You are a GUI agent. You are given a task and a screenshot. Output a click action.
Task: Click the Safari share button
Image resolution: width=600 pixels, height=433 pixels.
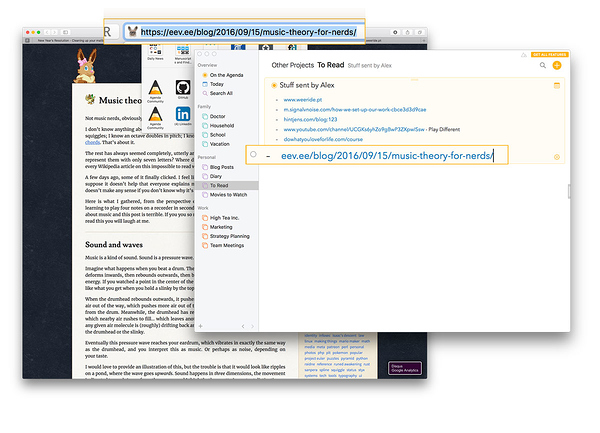click(408, 33)
